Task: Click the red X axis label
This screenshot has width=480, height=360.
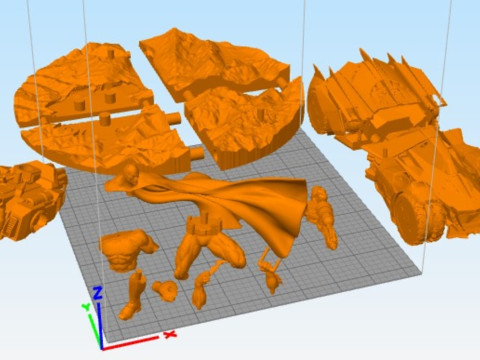Action: (x=170, y=334)
